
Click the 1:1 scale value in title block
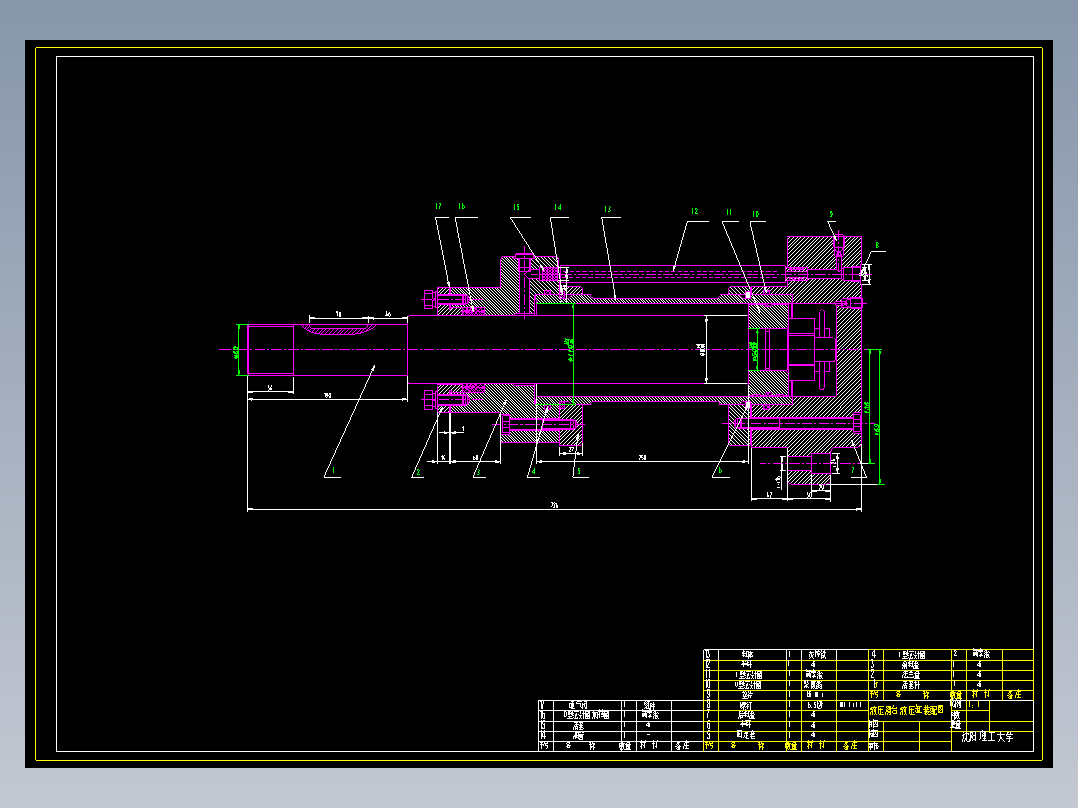(975, 704)
